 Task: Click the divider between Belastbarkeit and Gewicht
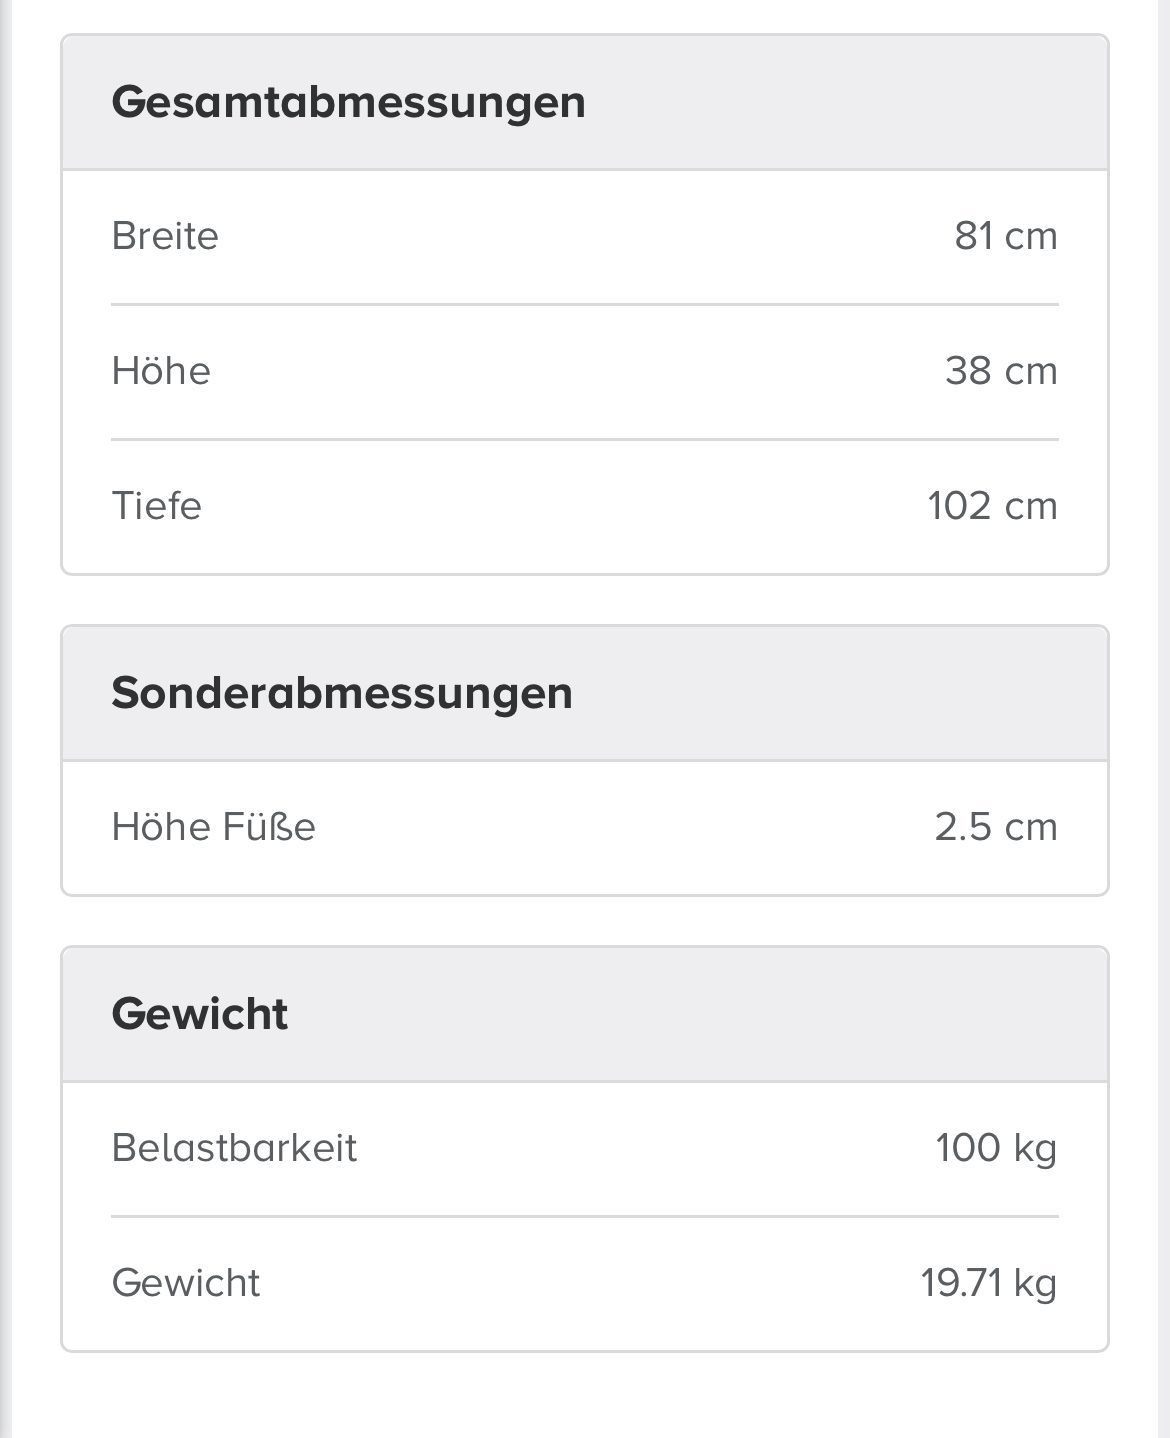coord(585,1216)
